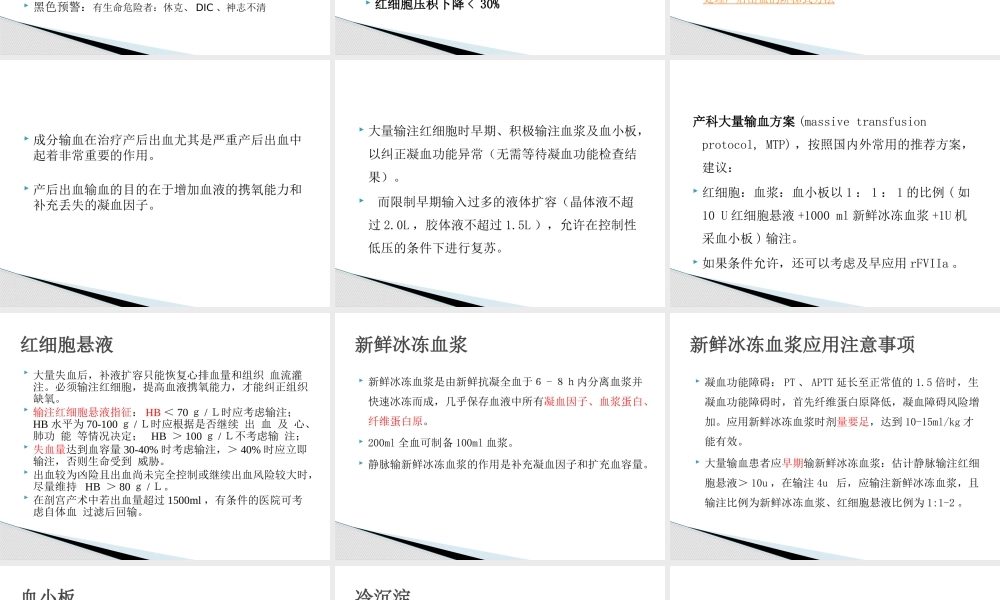Select the arrow bullet beside 红细胞压积下降 text
Viewport: 1000px width, 600px height.
367,5
